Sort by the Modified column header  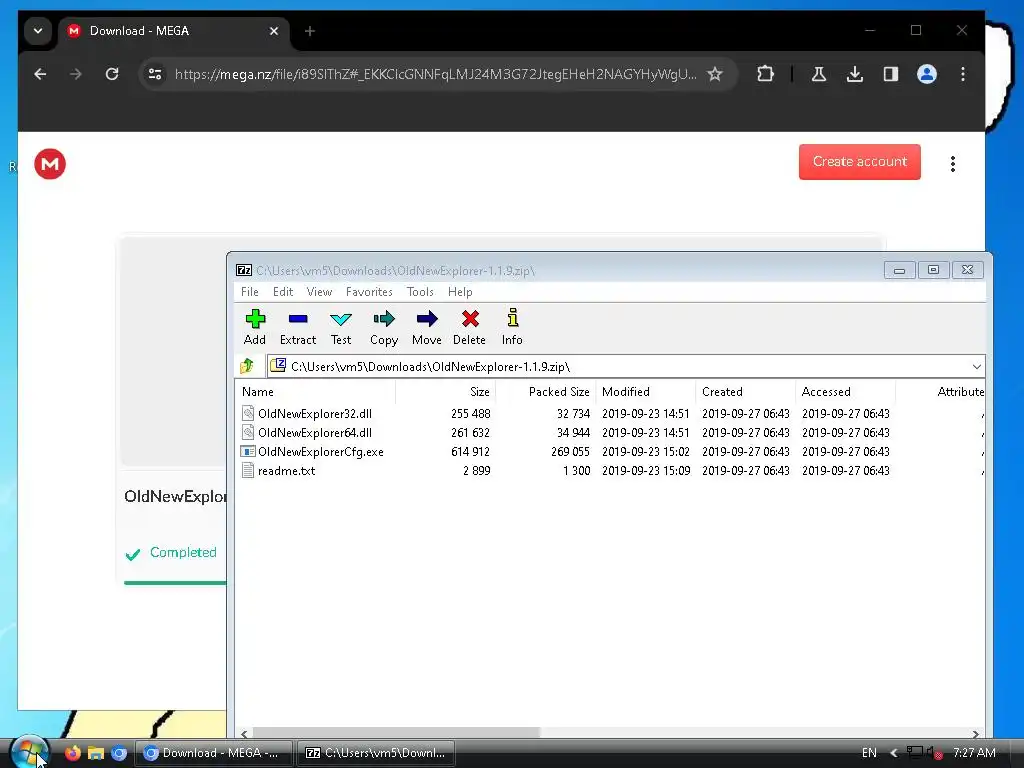click(645, 392)
